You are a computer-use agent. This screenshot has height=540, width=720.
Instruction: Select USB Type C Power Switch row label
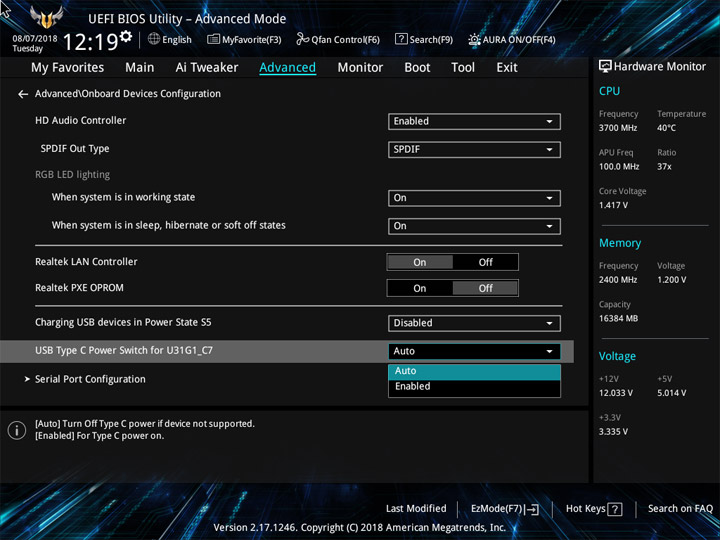pos(124,350)
